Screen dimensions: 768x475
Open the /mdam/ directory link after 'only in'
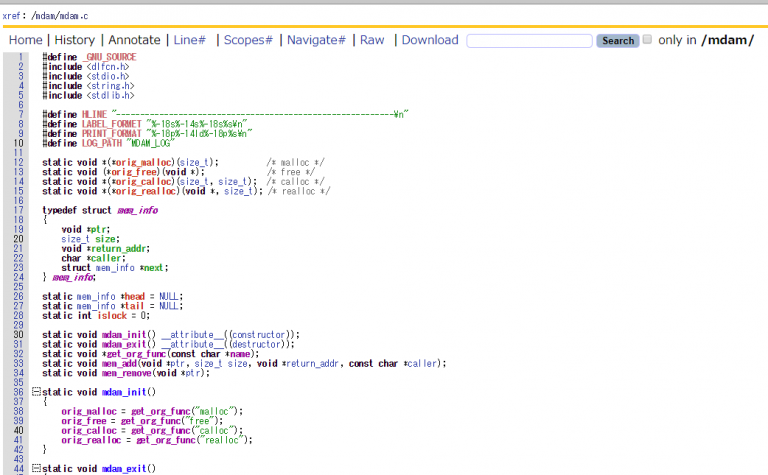click(727, 40)
